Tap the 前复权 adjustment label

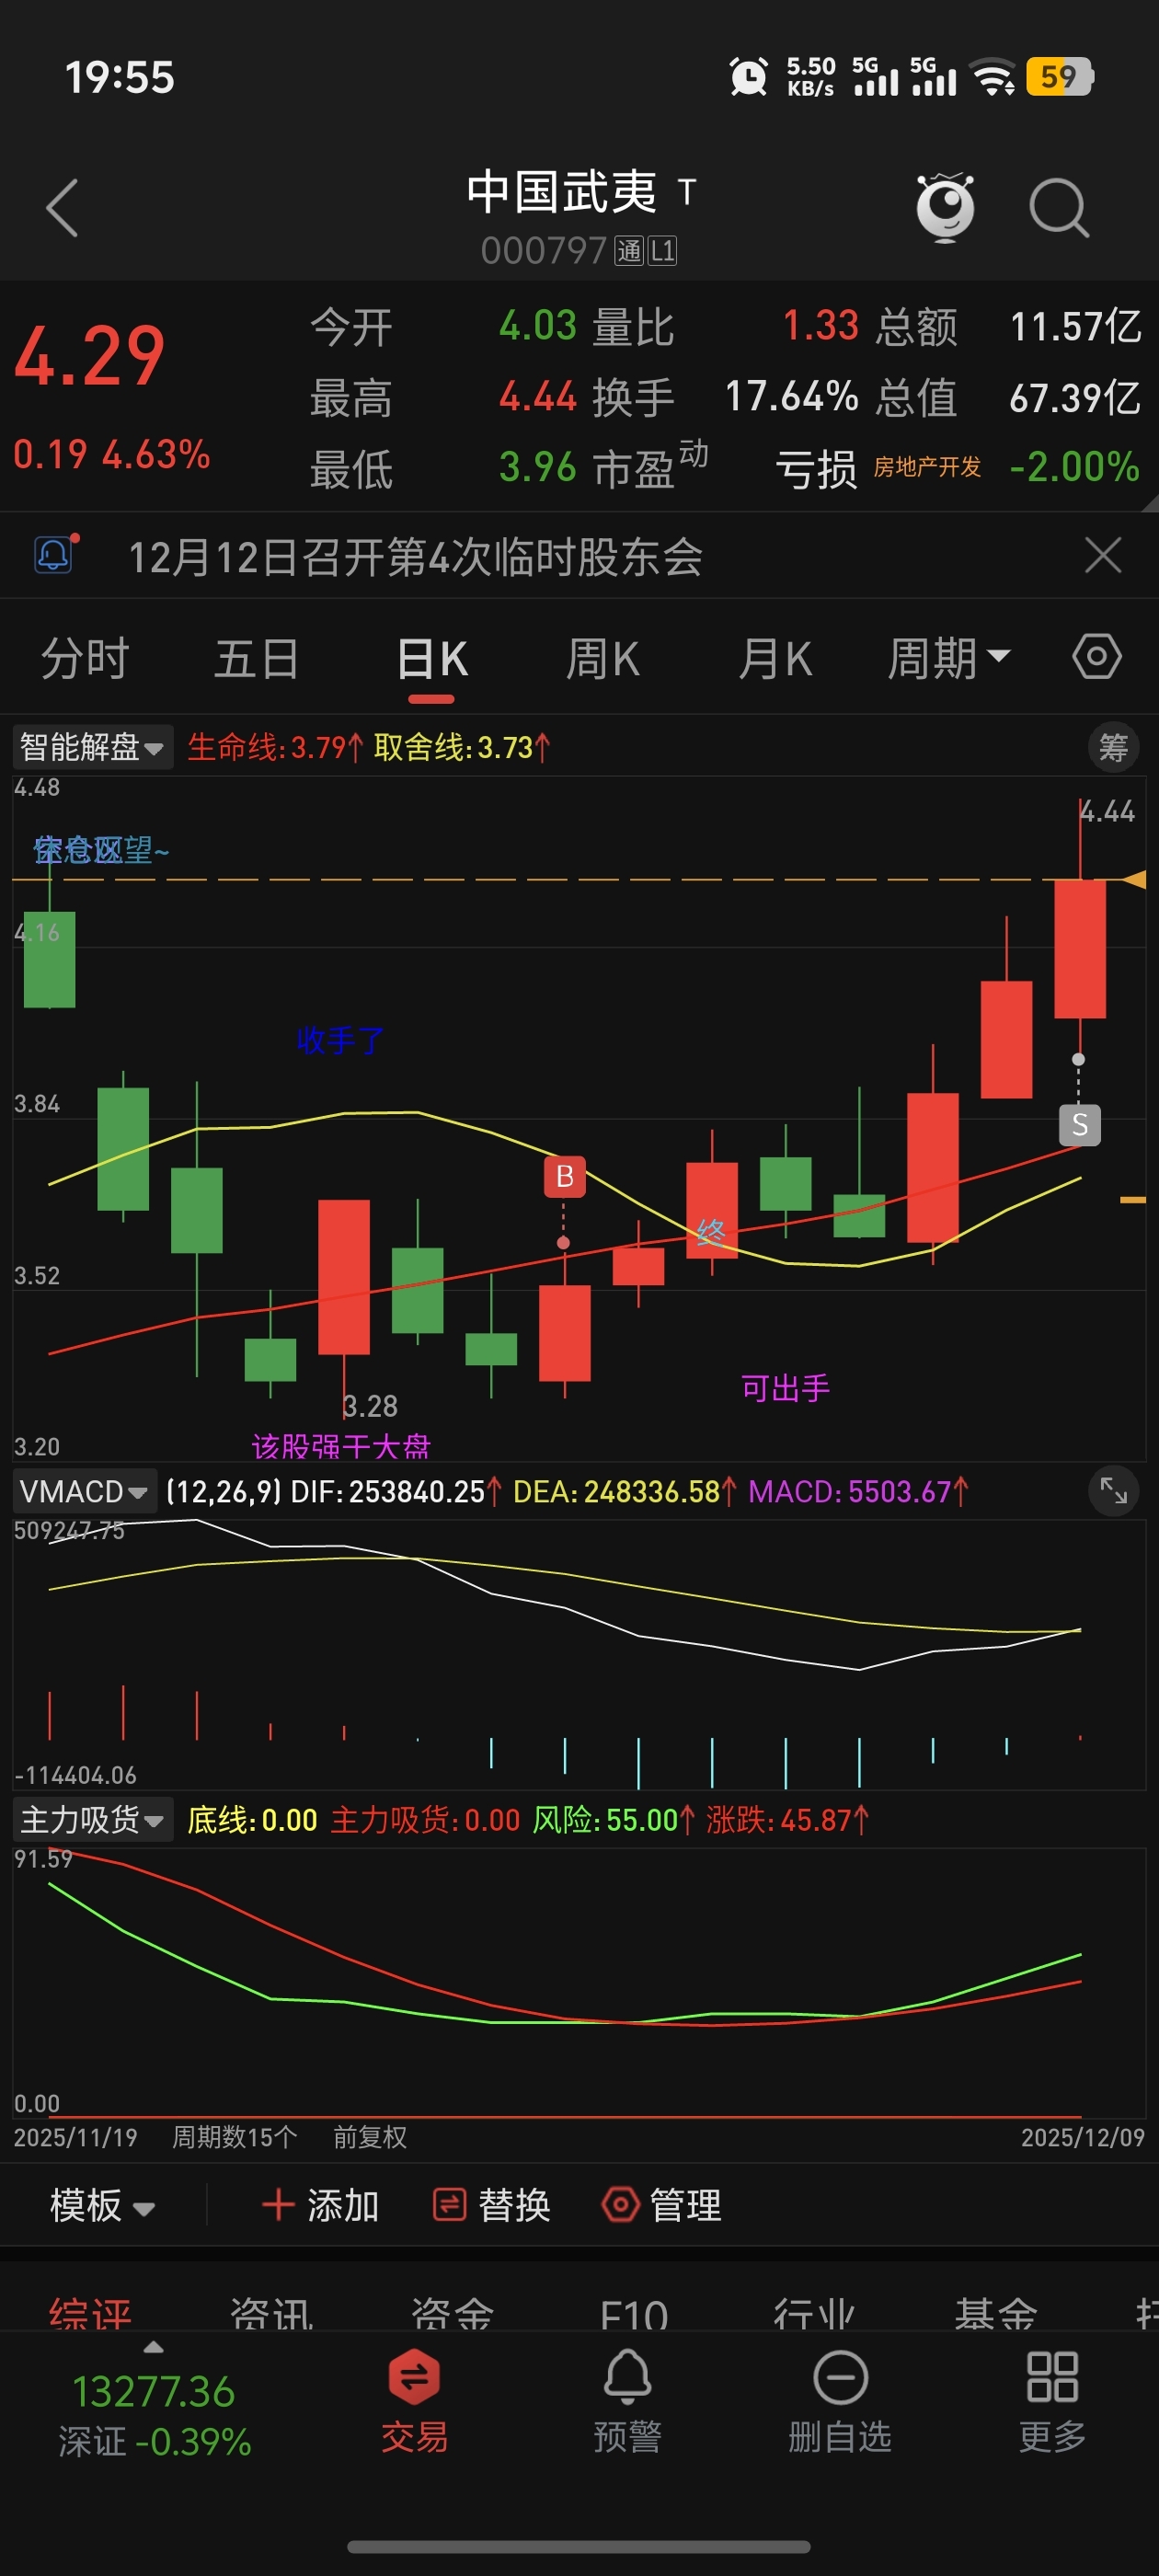pos(370,2137)
